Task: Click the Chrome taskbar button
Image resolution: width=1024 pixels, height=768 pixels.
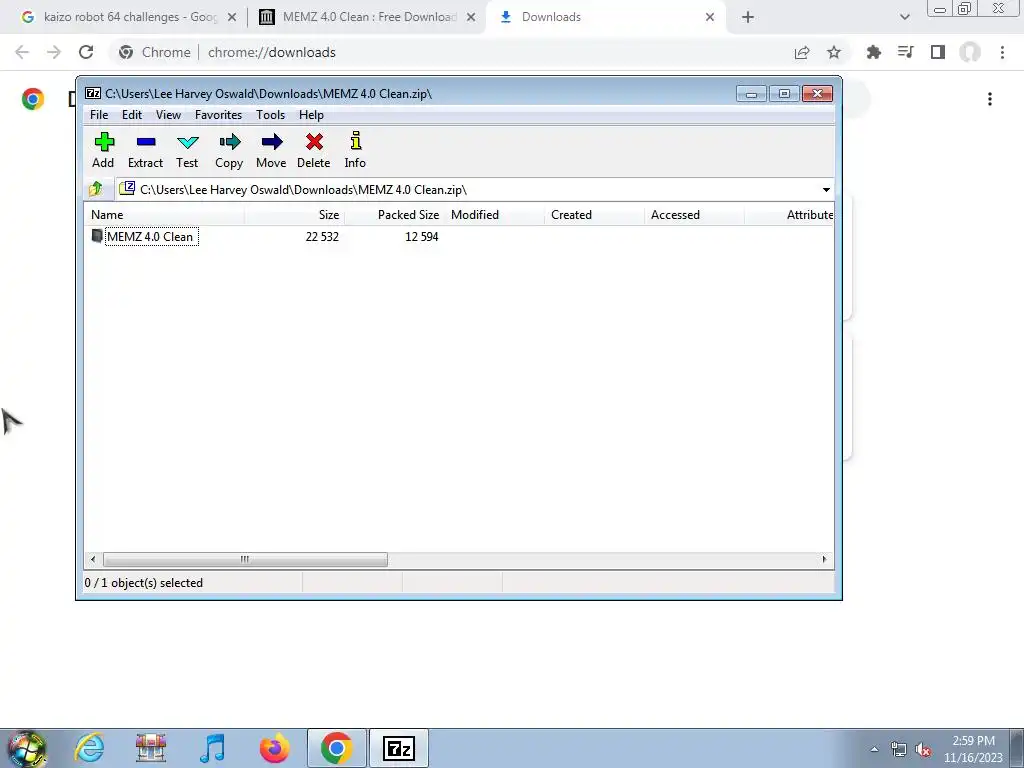Action: tap(337, 748)
